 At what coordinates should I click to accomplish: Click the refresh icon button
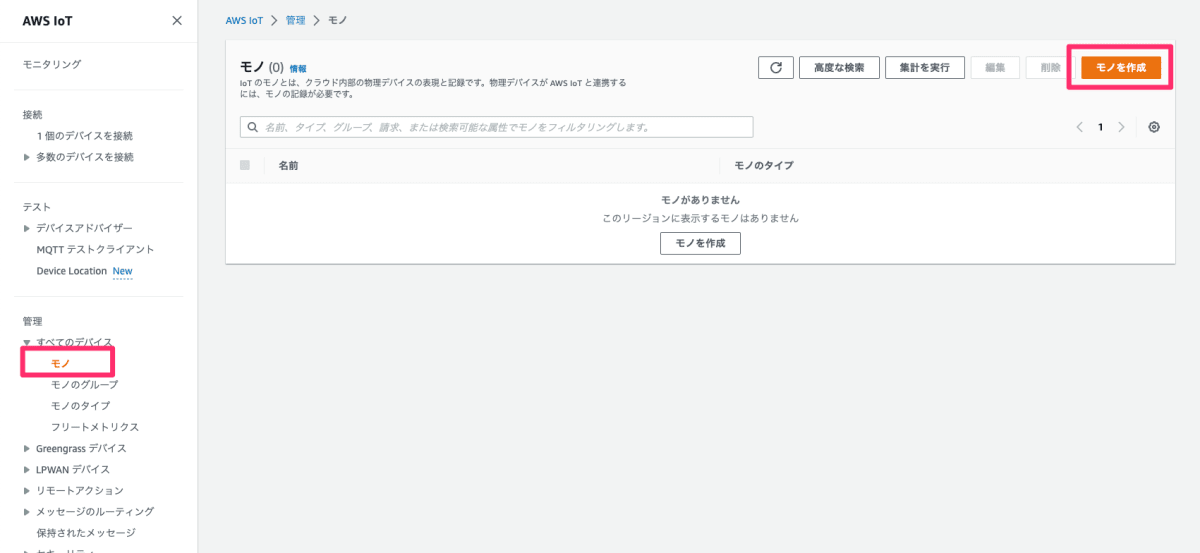pos(775,68)
